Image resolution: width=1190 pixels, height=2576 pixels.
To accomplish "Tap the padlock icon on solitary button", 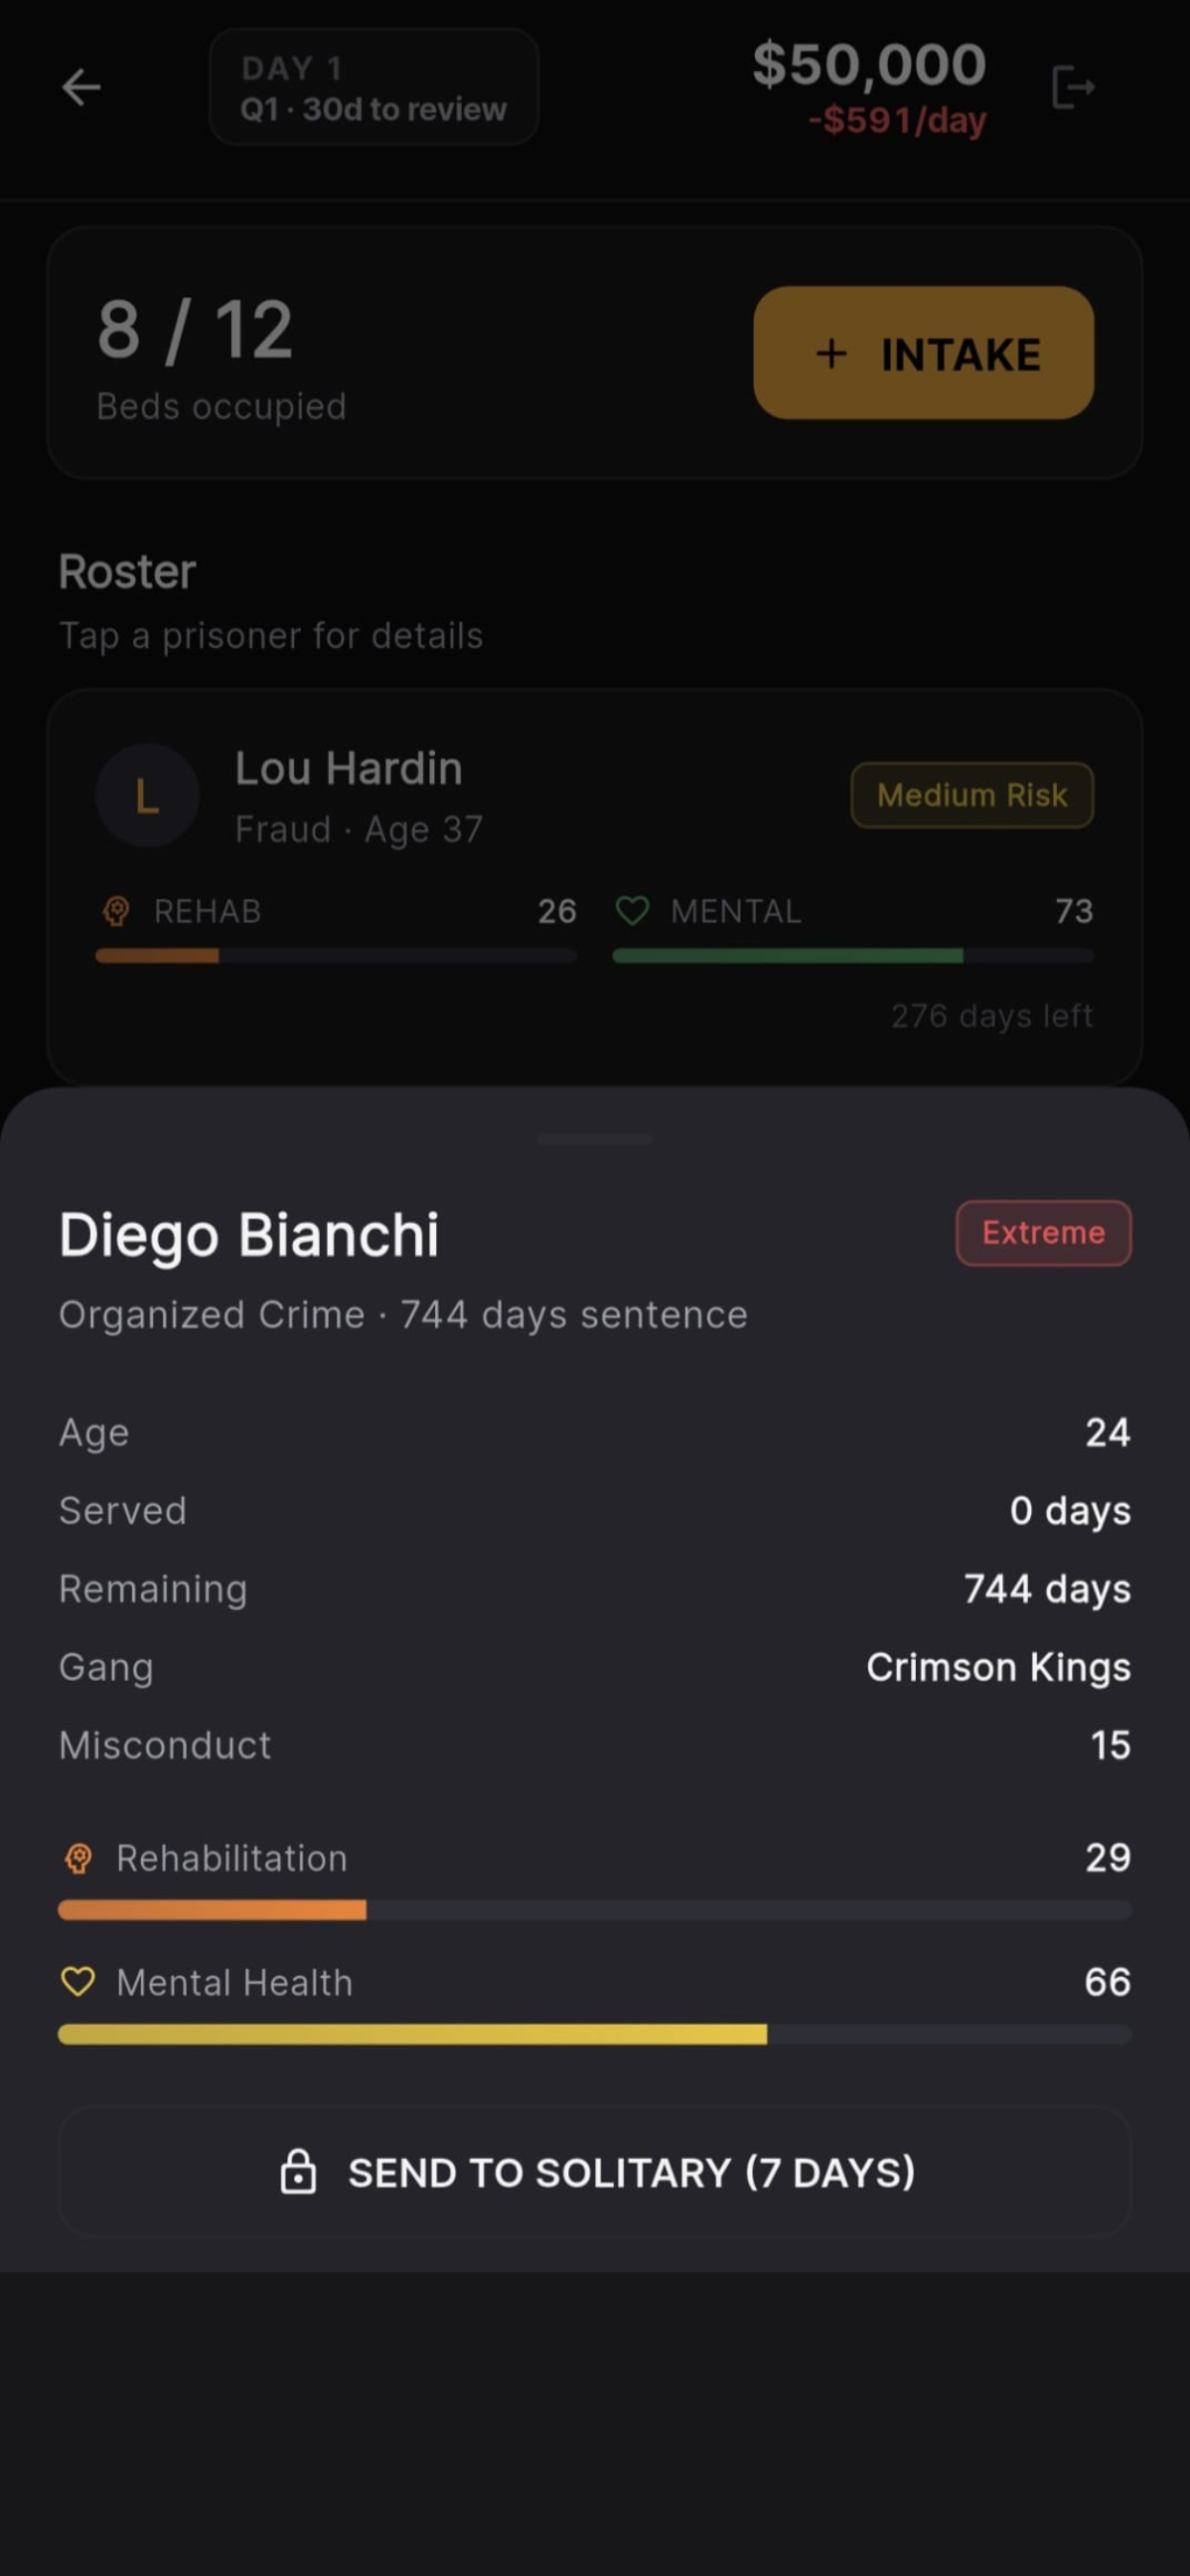I will [298, 2172].
